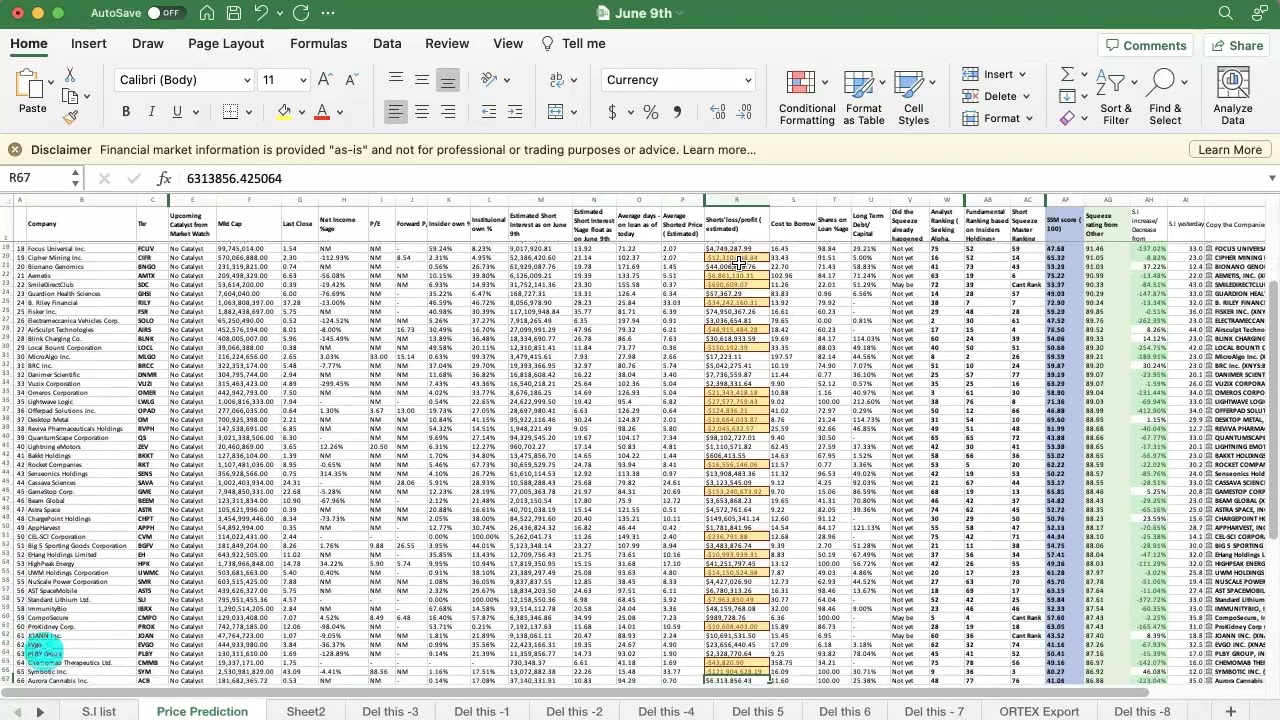
Task: Toggle top vertical alignment
Action: click(396, 80)
